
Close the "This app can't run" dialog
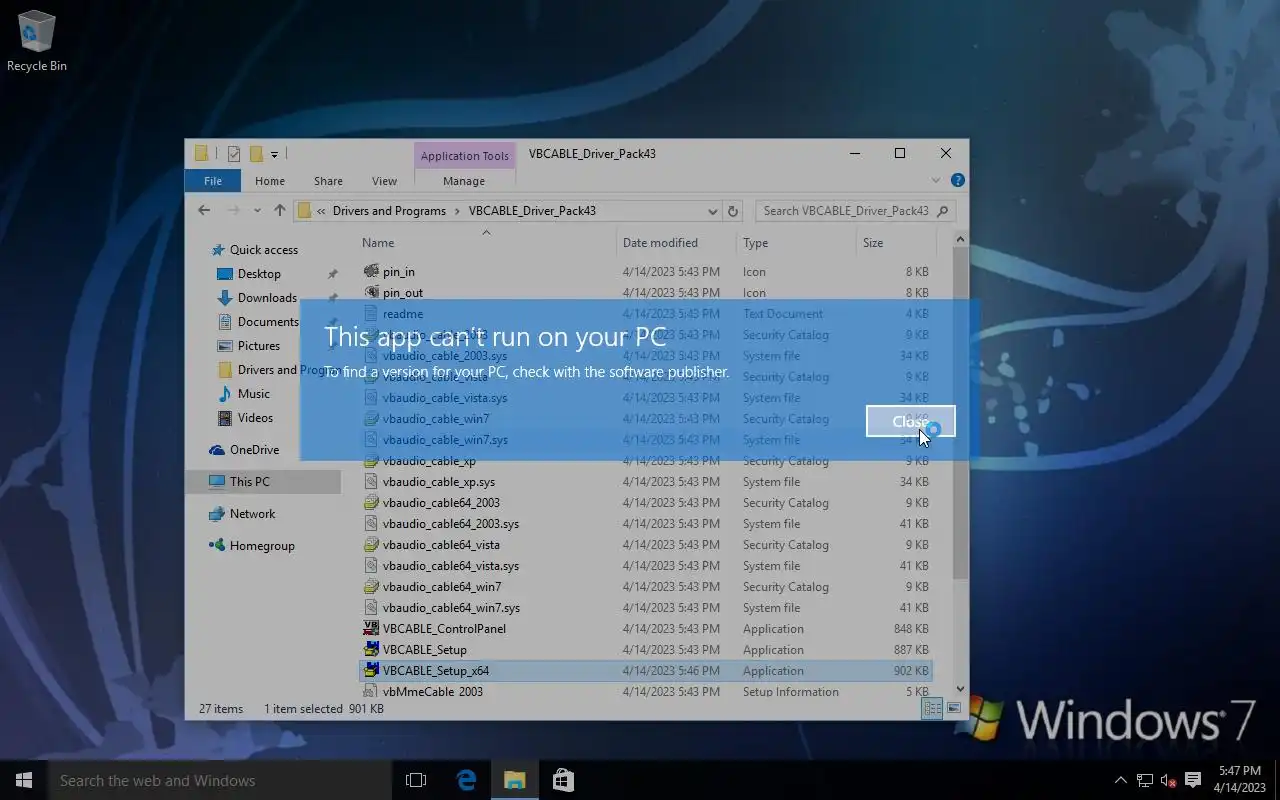tap(910, 421)
